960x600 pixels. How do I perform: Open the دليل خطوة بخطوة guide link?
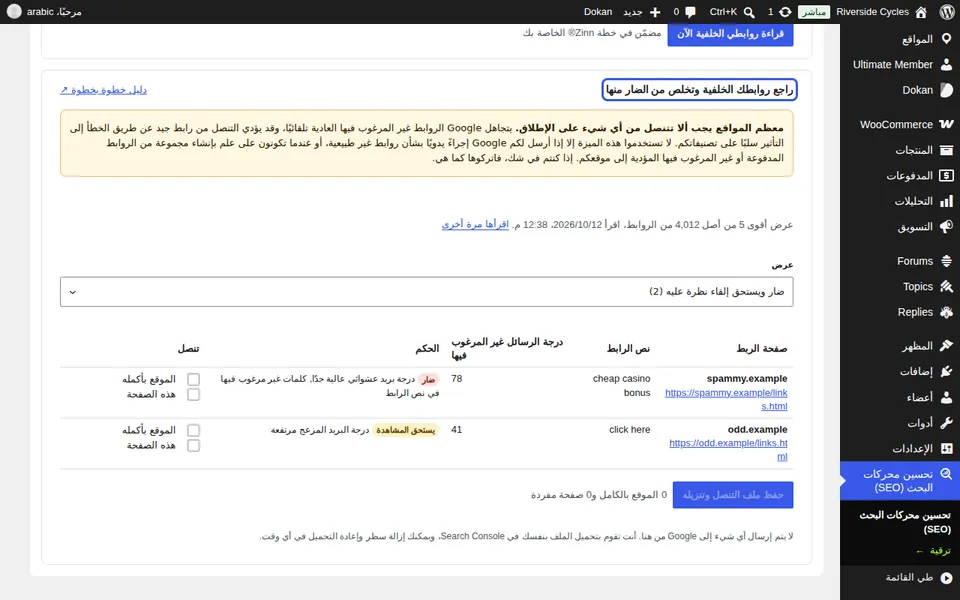tap(103, 90)
